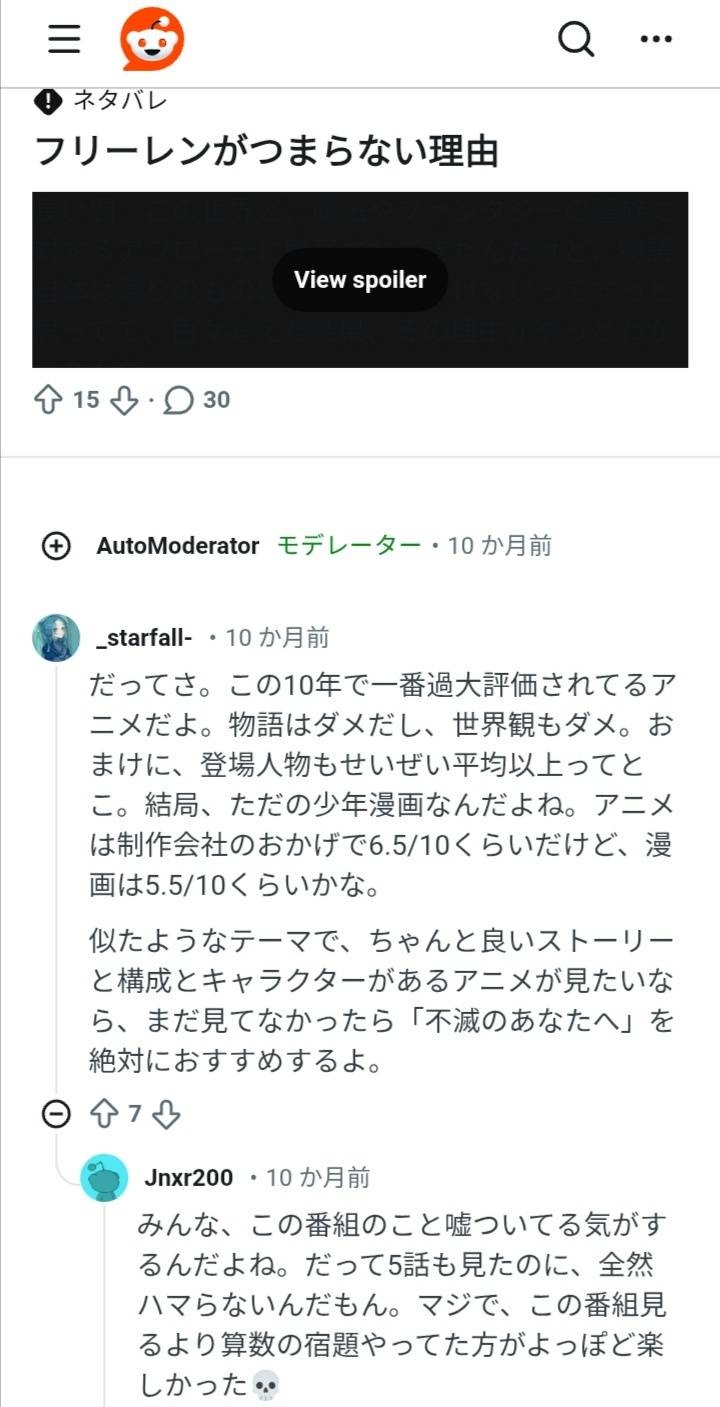Downvote the フリーレン post

click(122, 400)
